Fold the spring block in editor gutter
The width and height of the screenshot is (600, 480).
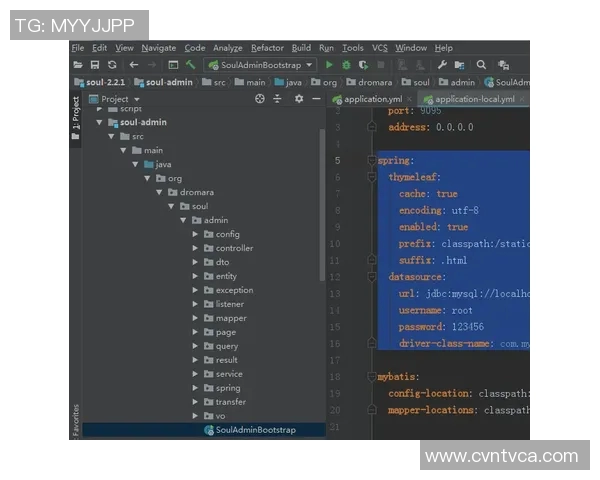tap(371, 160)
